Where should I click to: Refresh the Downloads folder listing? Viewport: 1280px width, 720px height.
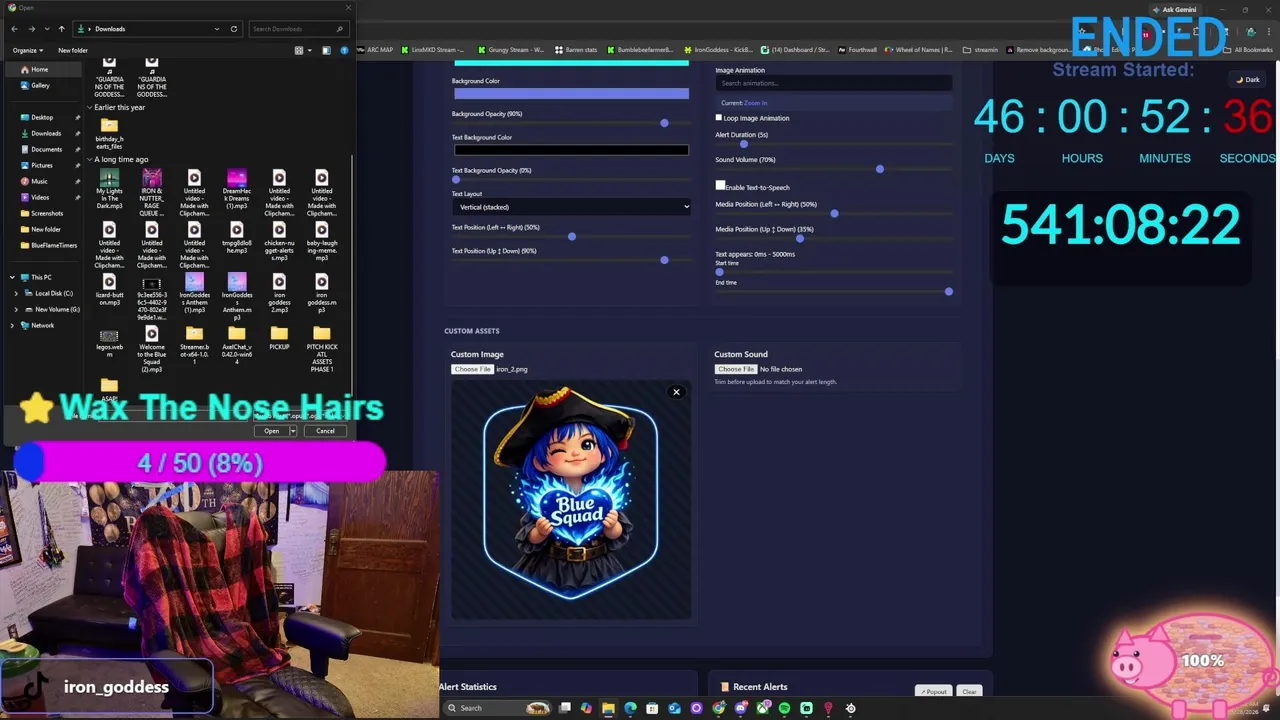coord(234,29)
